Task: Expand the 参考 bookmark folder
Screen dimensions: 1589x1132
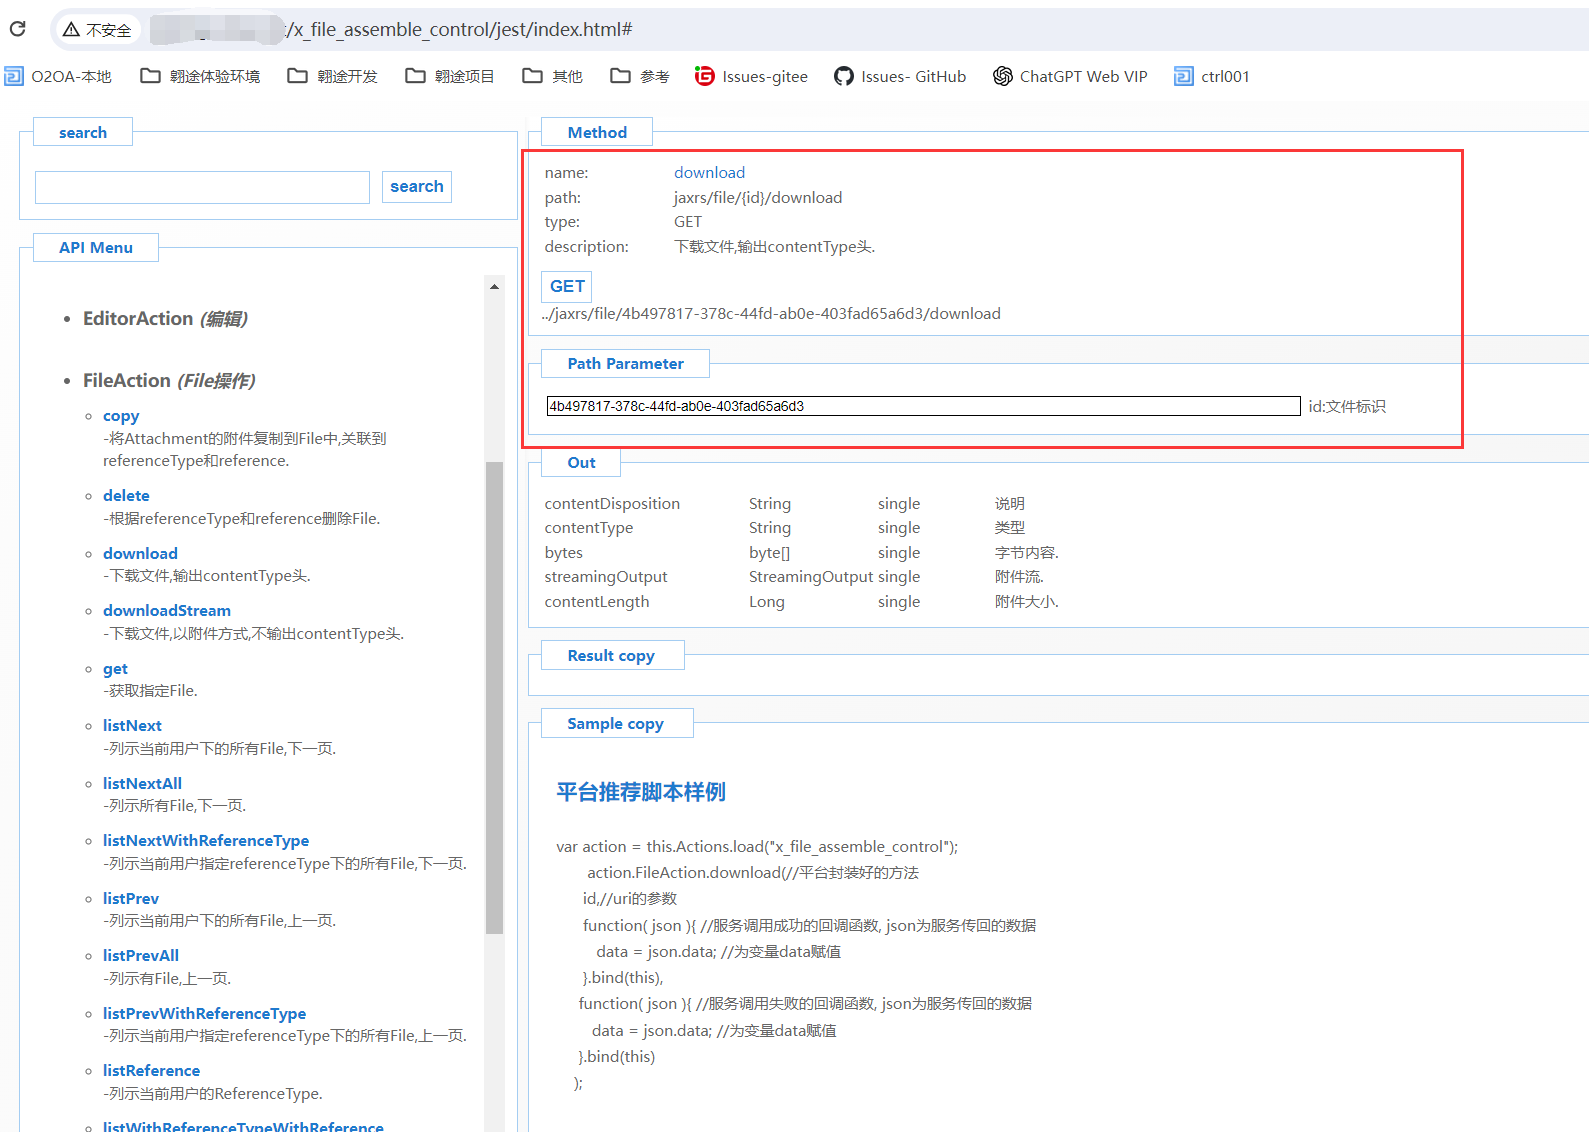Action: pyautogui.click(x=640, y=76)
